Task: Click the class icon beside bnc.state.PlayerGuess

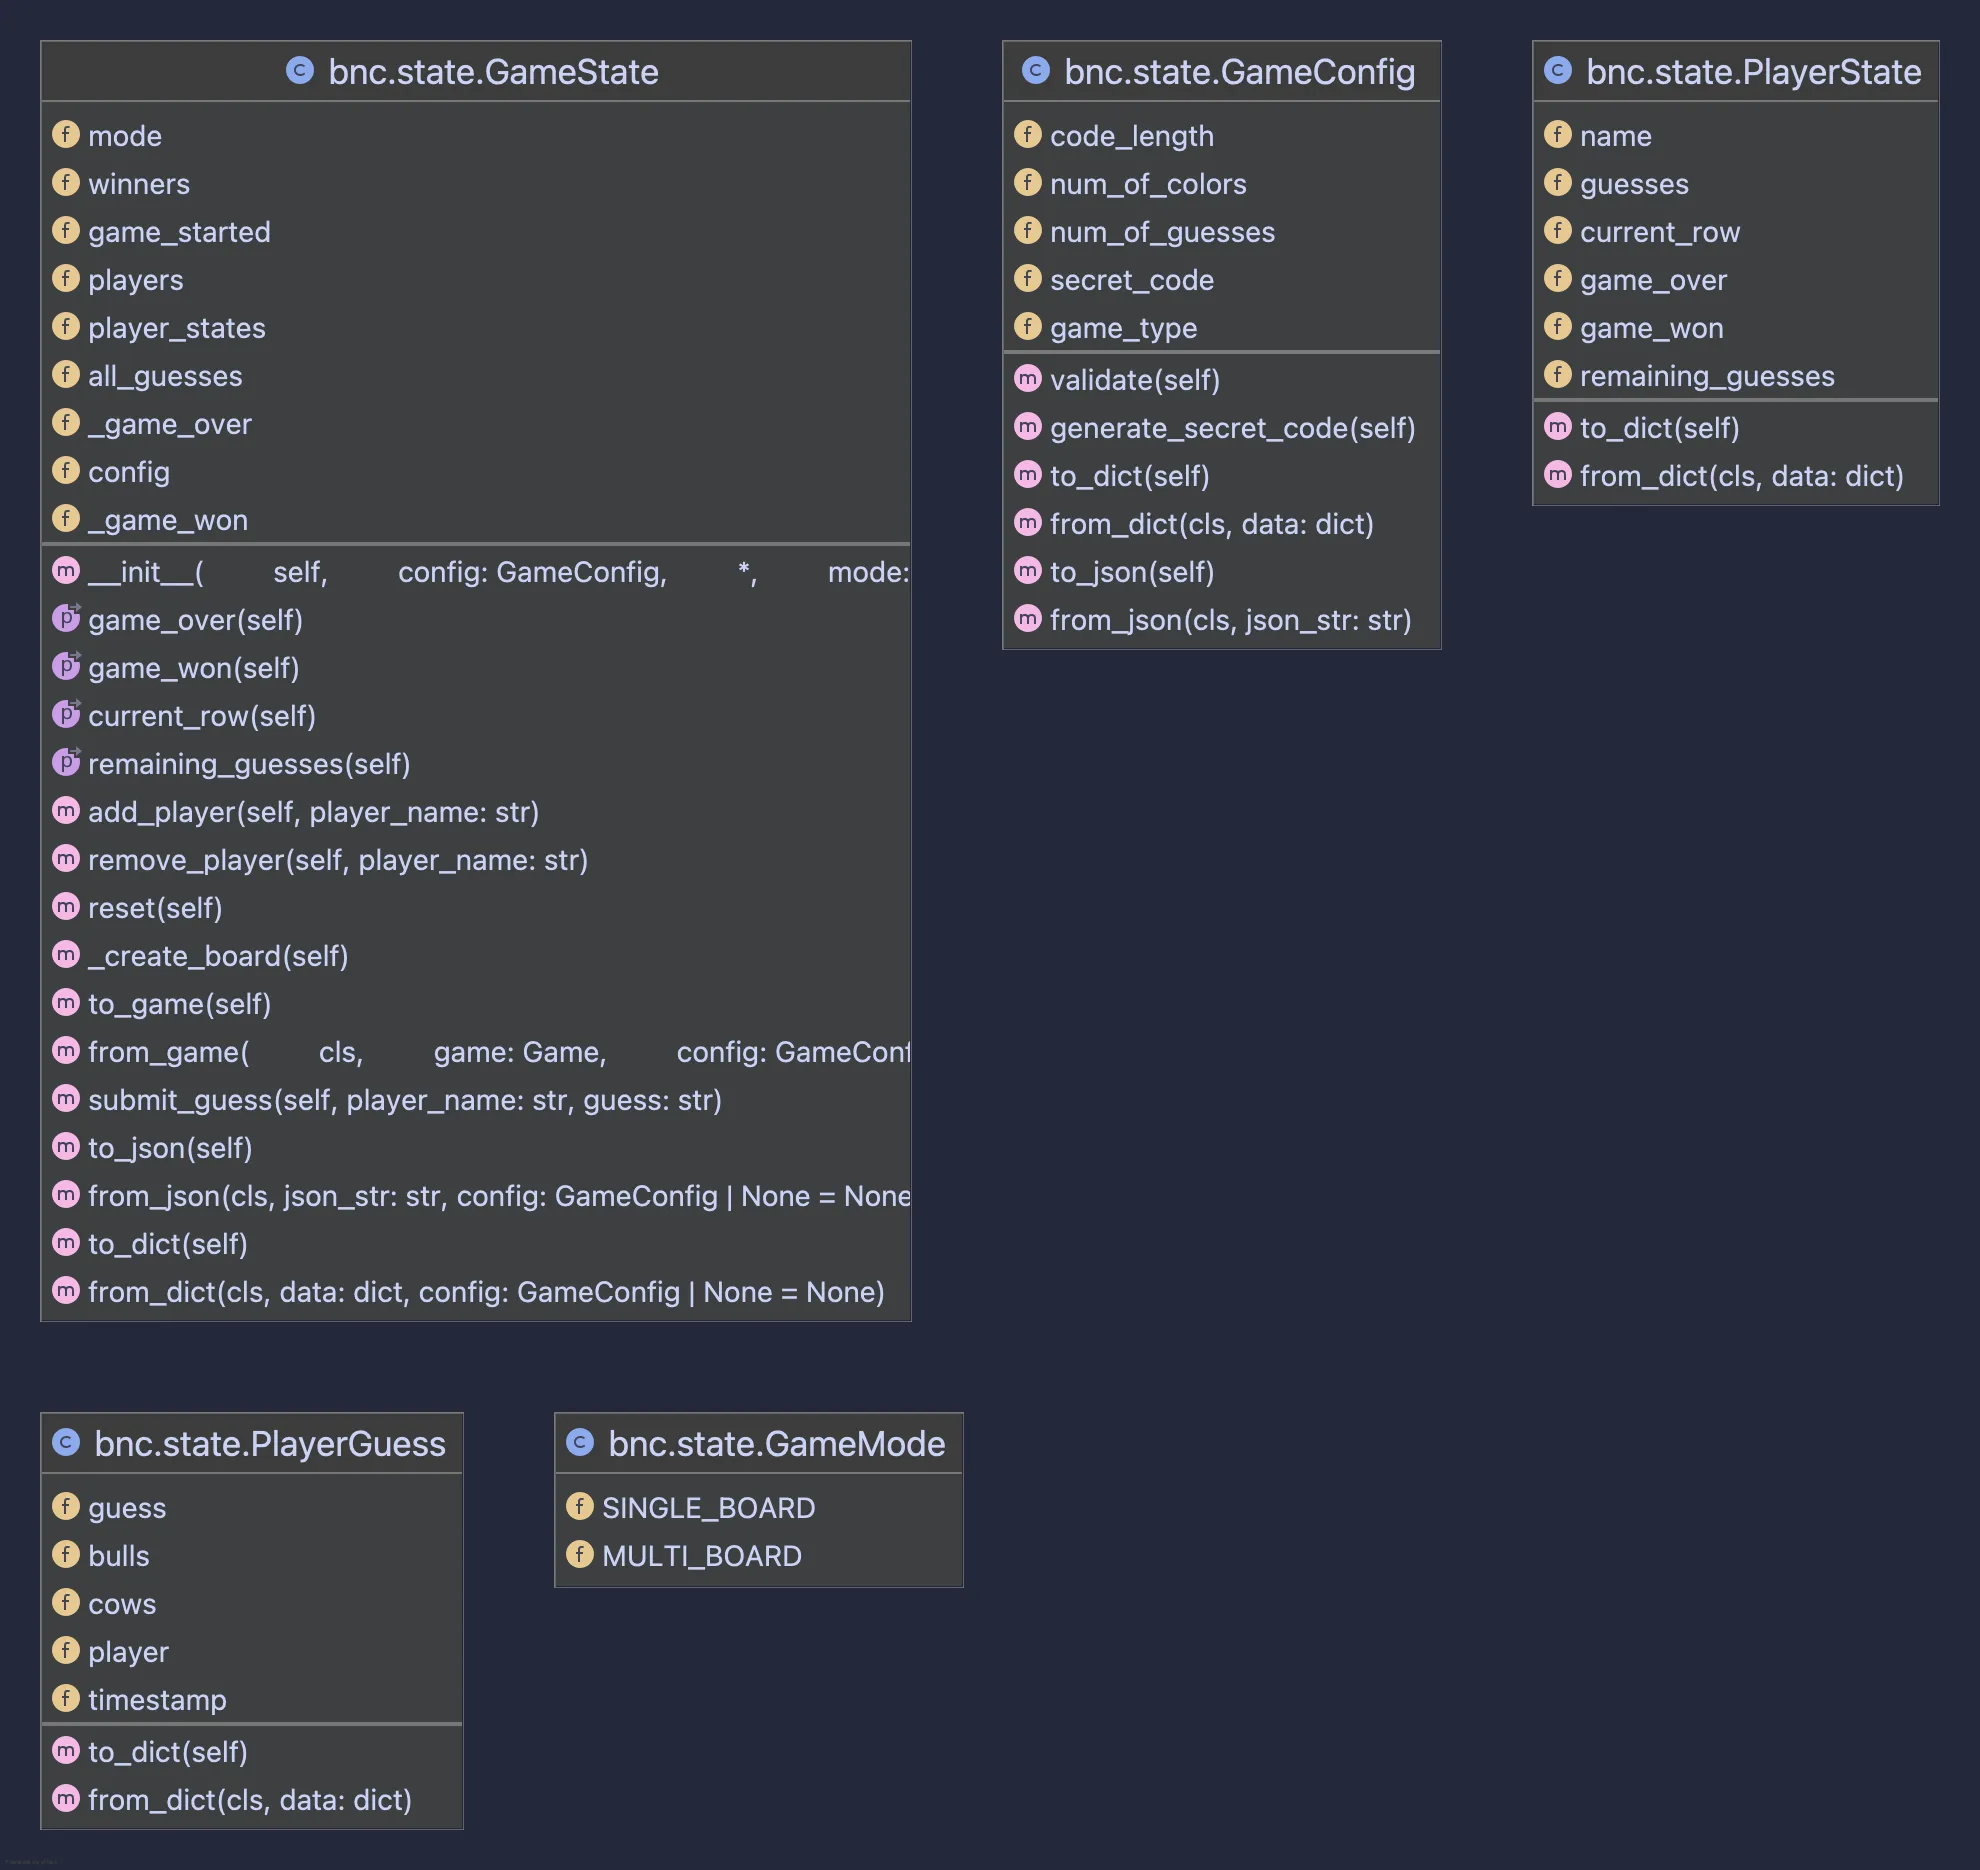Action: tap(66, 1442)
